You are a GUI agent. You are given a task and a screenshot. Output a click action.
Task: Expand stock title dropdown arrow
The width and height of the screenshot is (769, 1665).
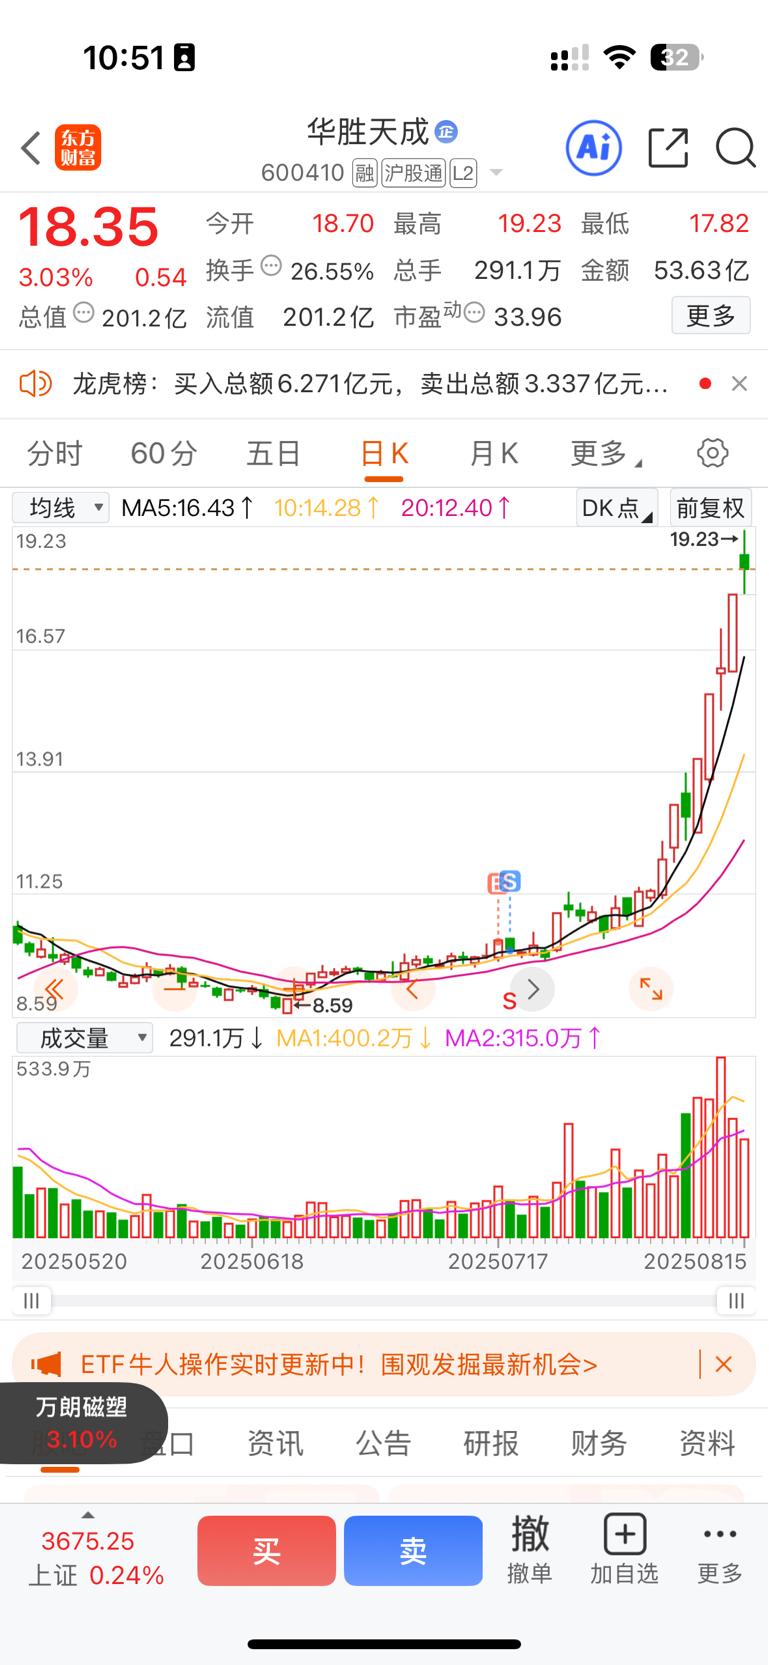point(495,174)
